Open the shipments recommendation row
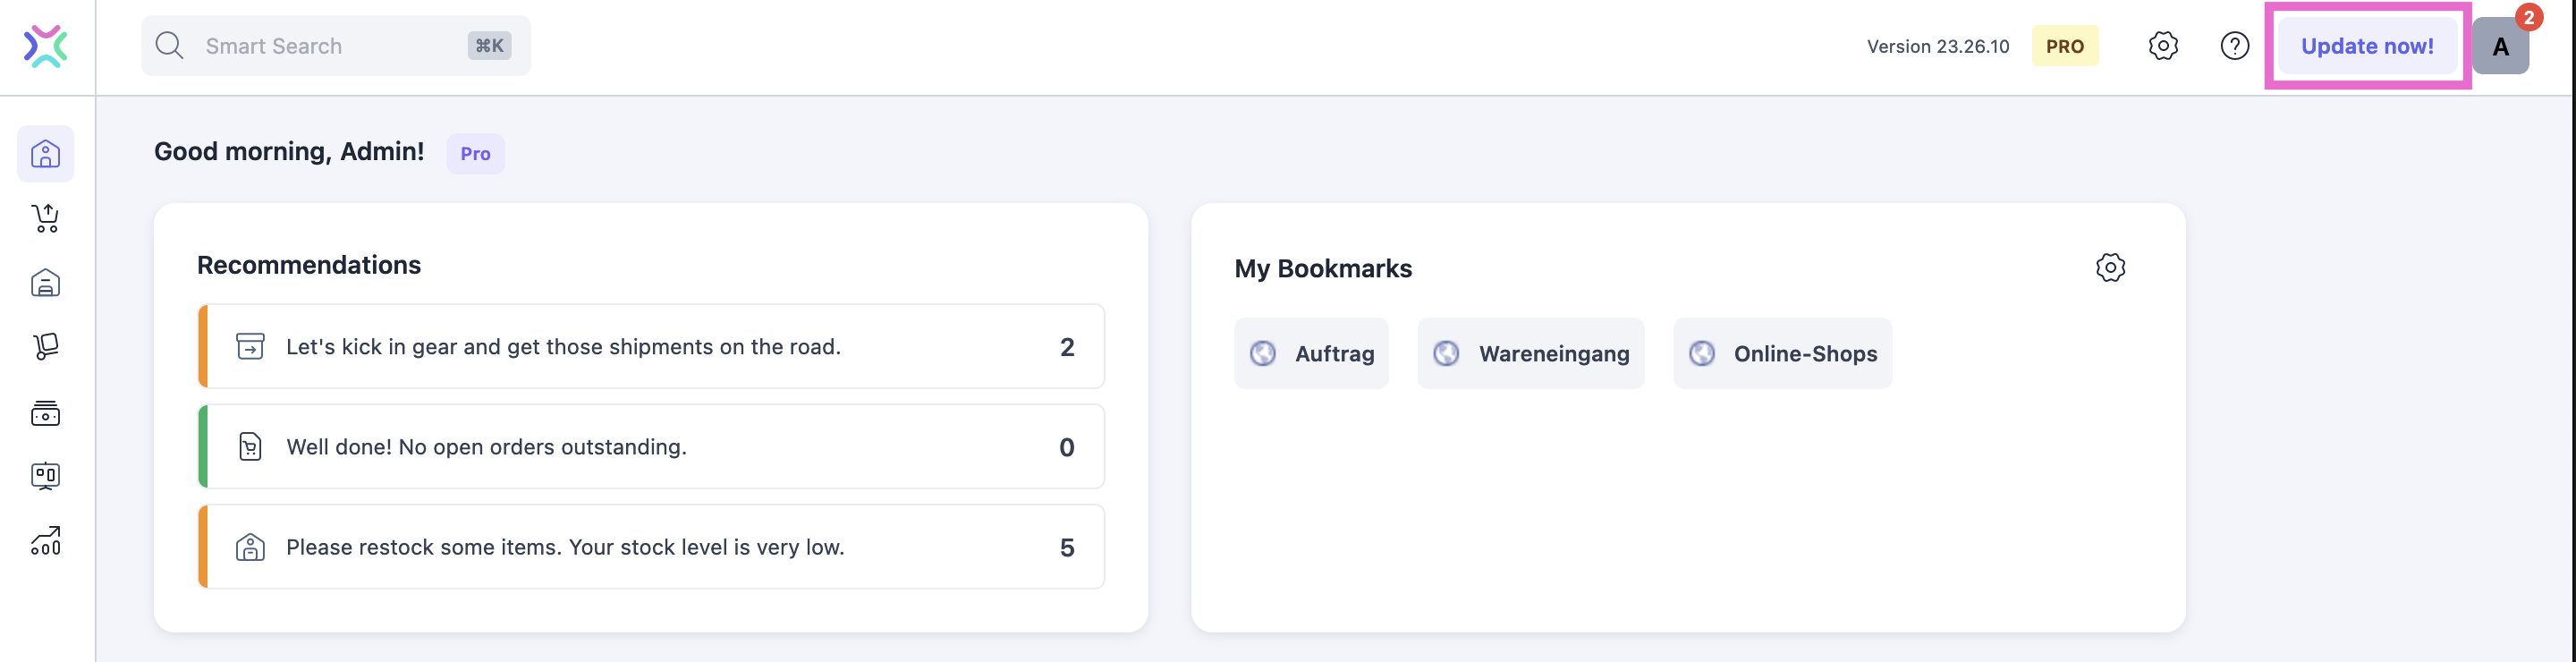 (x=652, y=346)
